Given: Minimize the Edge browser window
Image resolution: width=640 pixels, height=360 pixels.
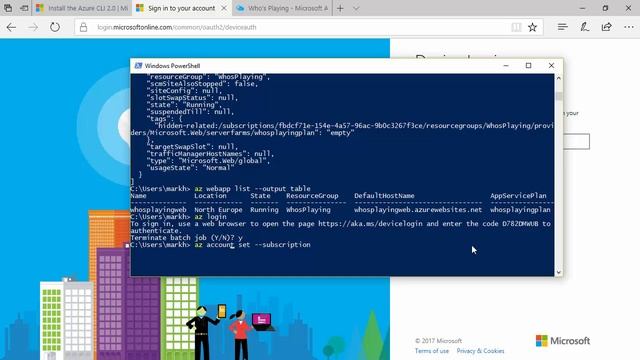Looking at the screenshot, I should pos(582,8).
